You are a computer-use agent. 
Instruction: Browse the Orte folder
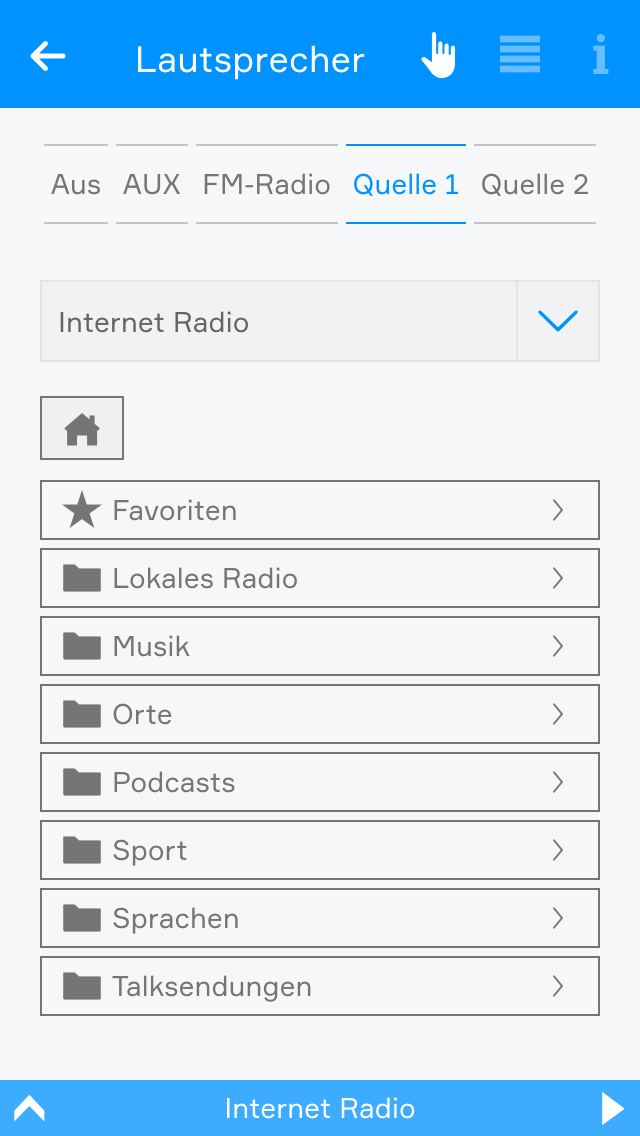[320, 714]
